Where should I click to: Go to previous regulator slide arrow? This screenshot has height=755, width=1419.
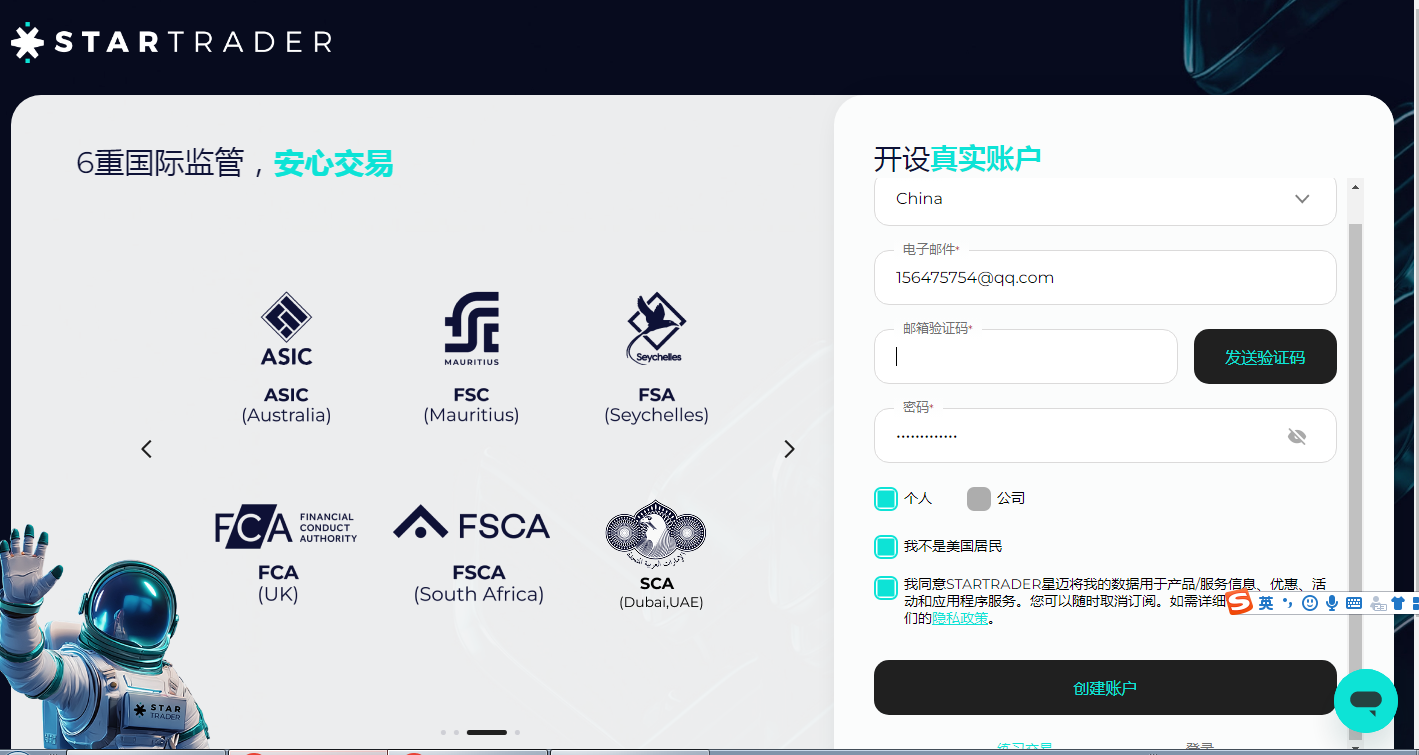tap(147, 449)
